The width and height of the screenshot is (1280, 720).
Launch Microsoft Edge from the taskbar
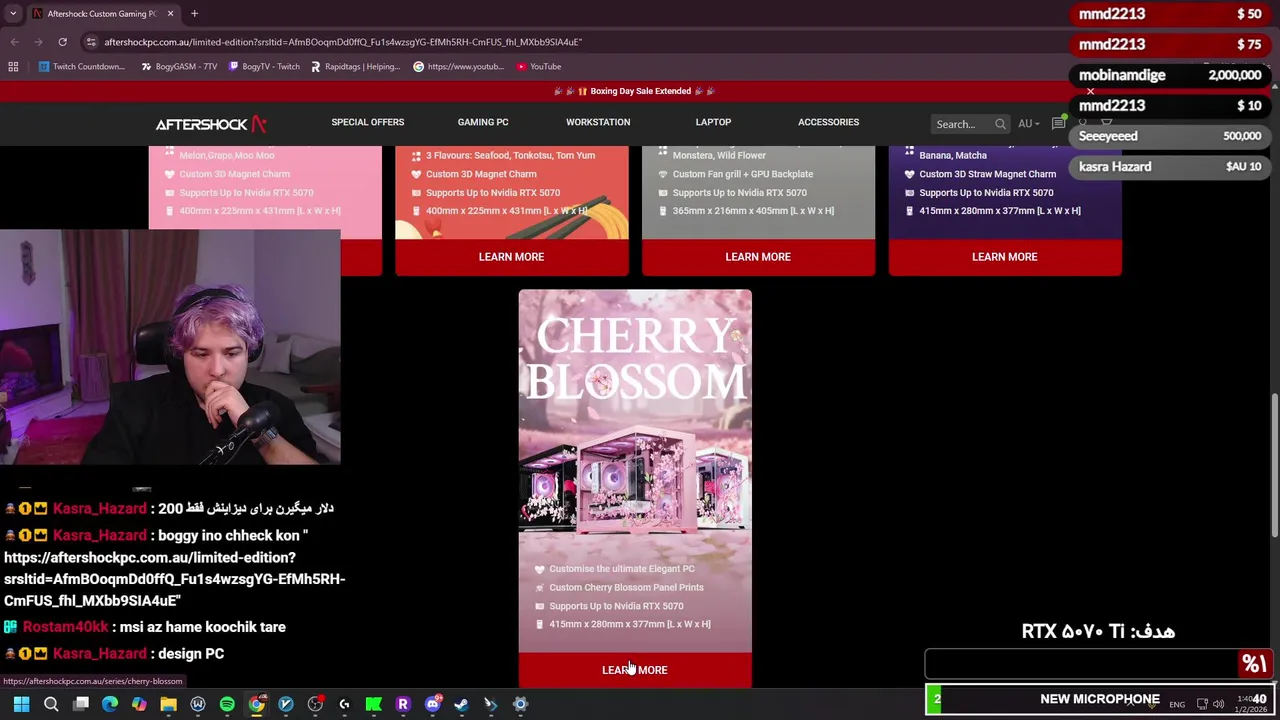(x=110, y=704)
